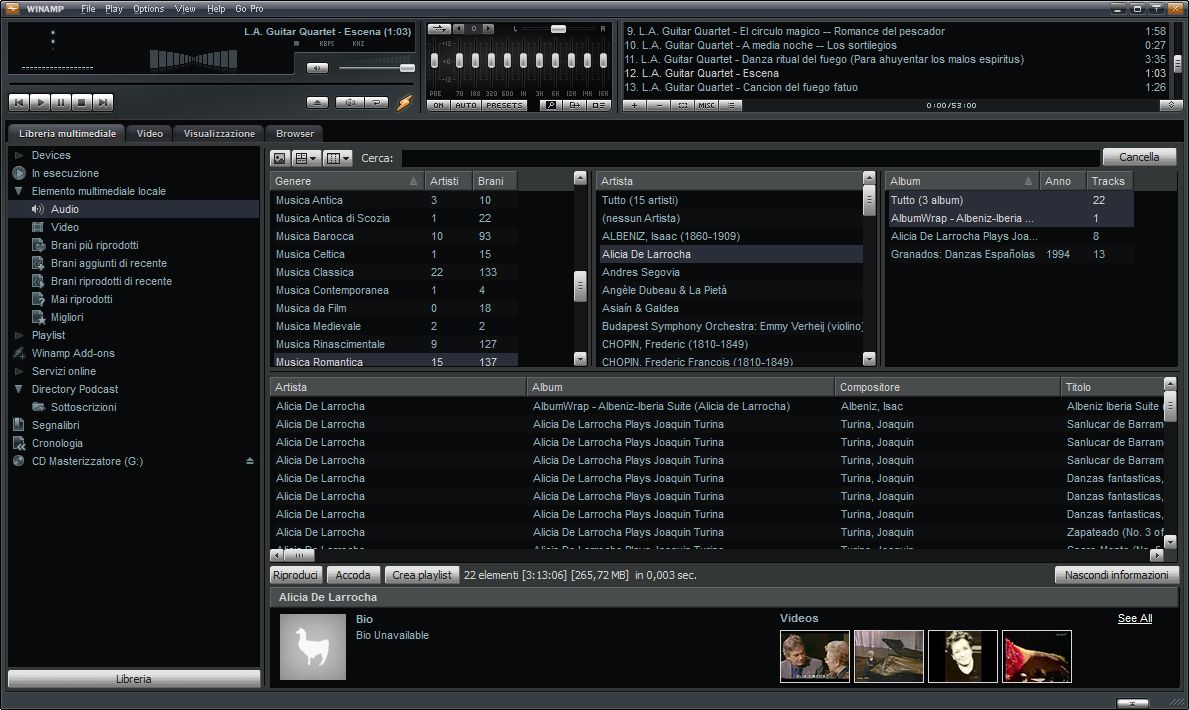Click the orange lightning bolt icon
The image size is (1189, 710).
pyautogui.click(x=404, y=102)
